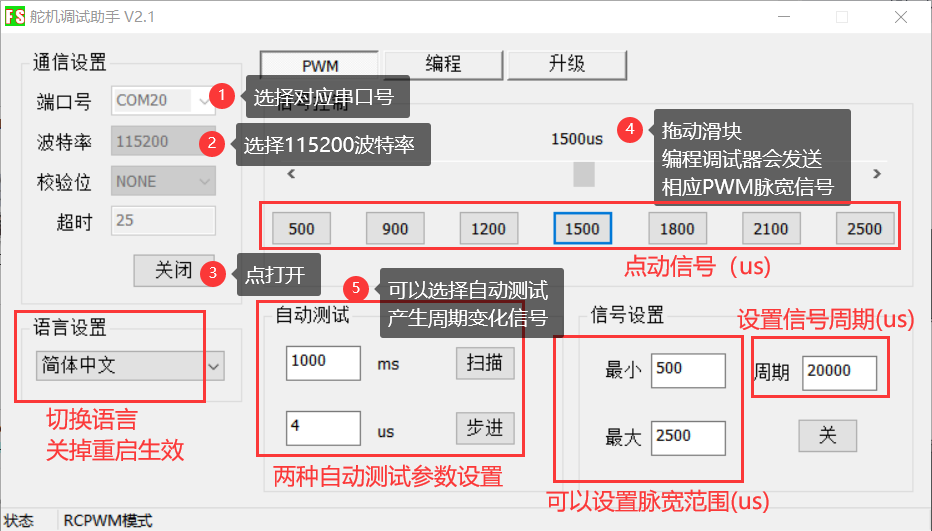Click the 周期 input field showing 20000
The height and width of the screenshot is (531, 932).
coord(839,372)
